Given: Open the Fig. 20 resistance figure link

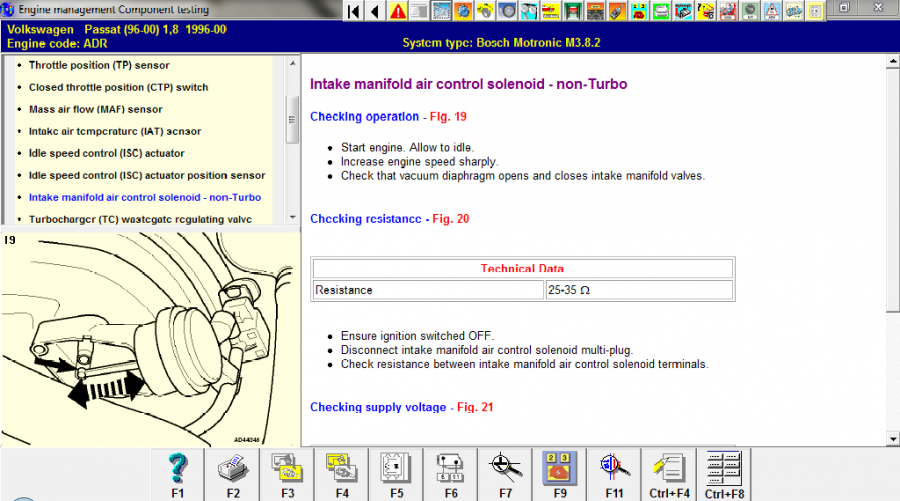Looking at the screenshot, I should click(x=451, y=219).
